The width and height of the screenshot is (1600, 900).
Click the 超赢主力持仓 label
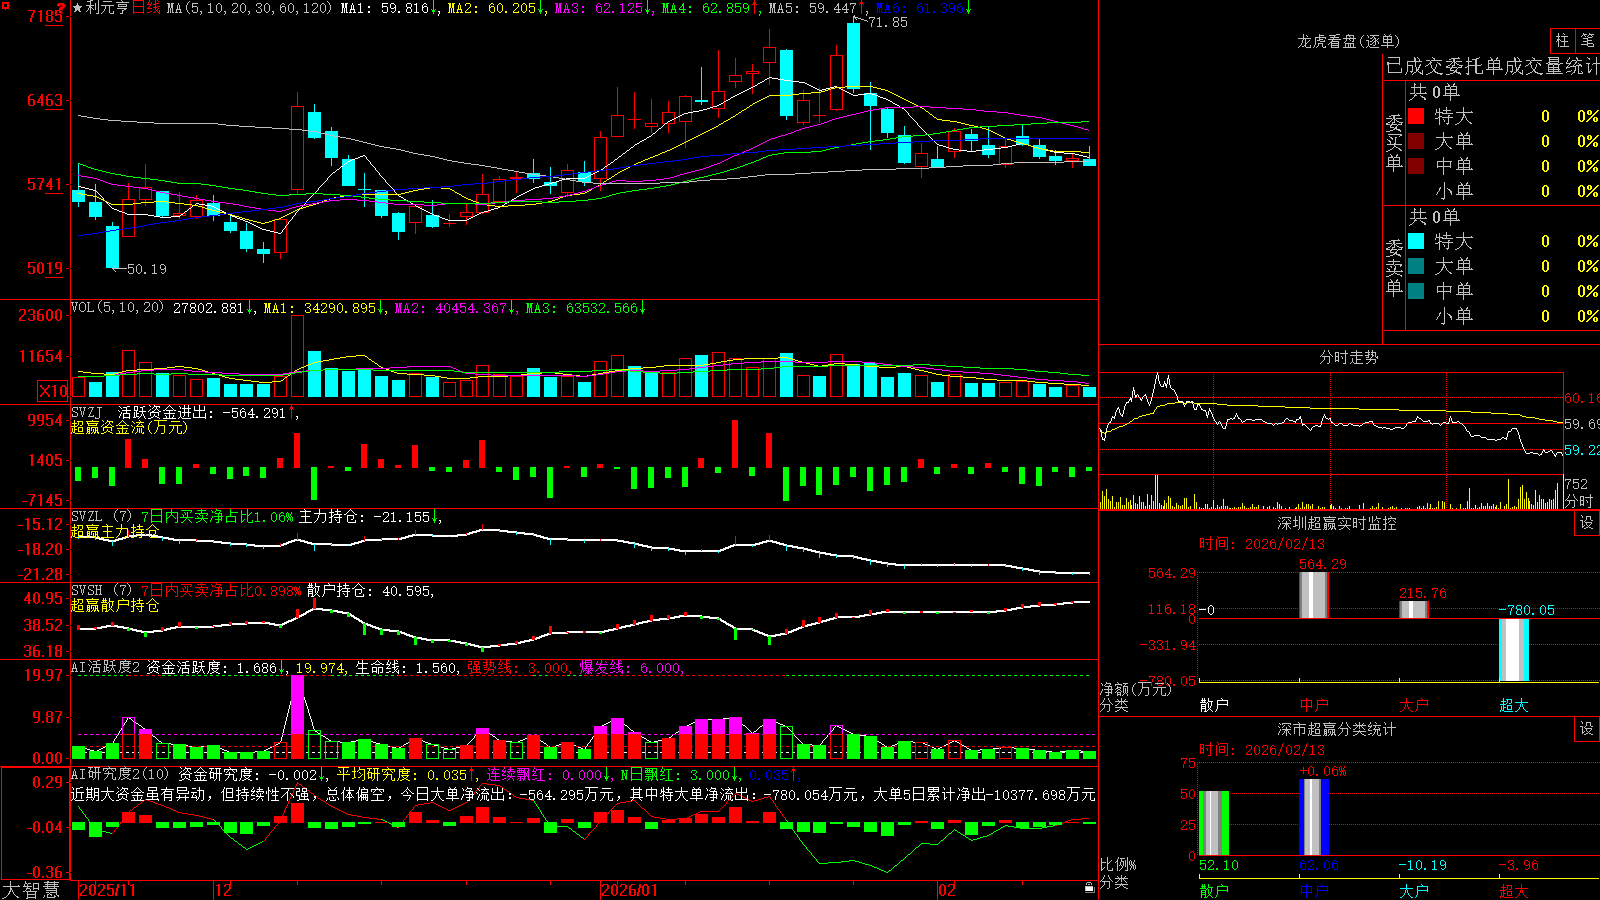point(115,531)
